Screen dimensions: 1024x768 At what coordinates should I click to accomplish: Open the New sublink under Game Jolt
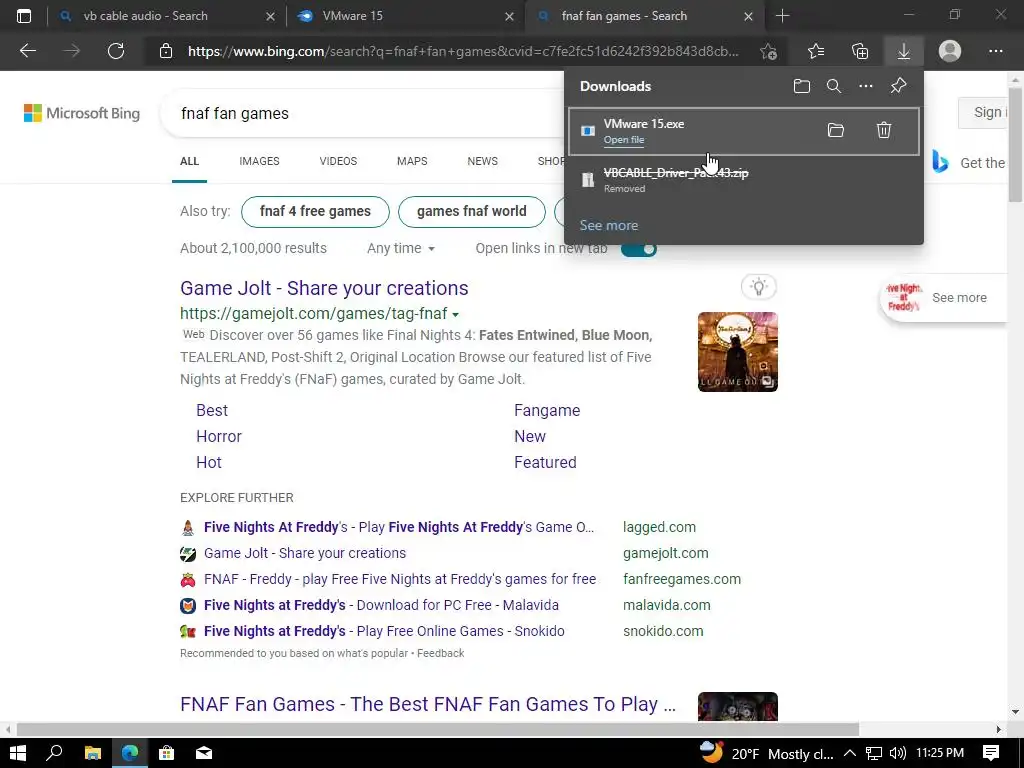(x=530, y=437)
